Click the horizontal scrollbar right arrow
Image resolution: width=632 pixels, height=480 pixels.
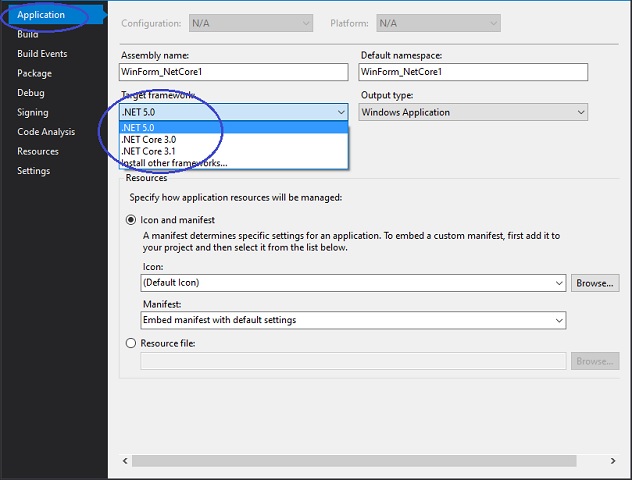pos(613,461)
